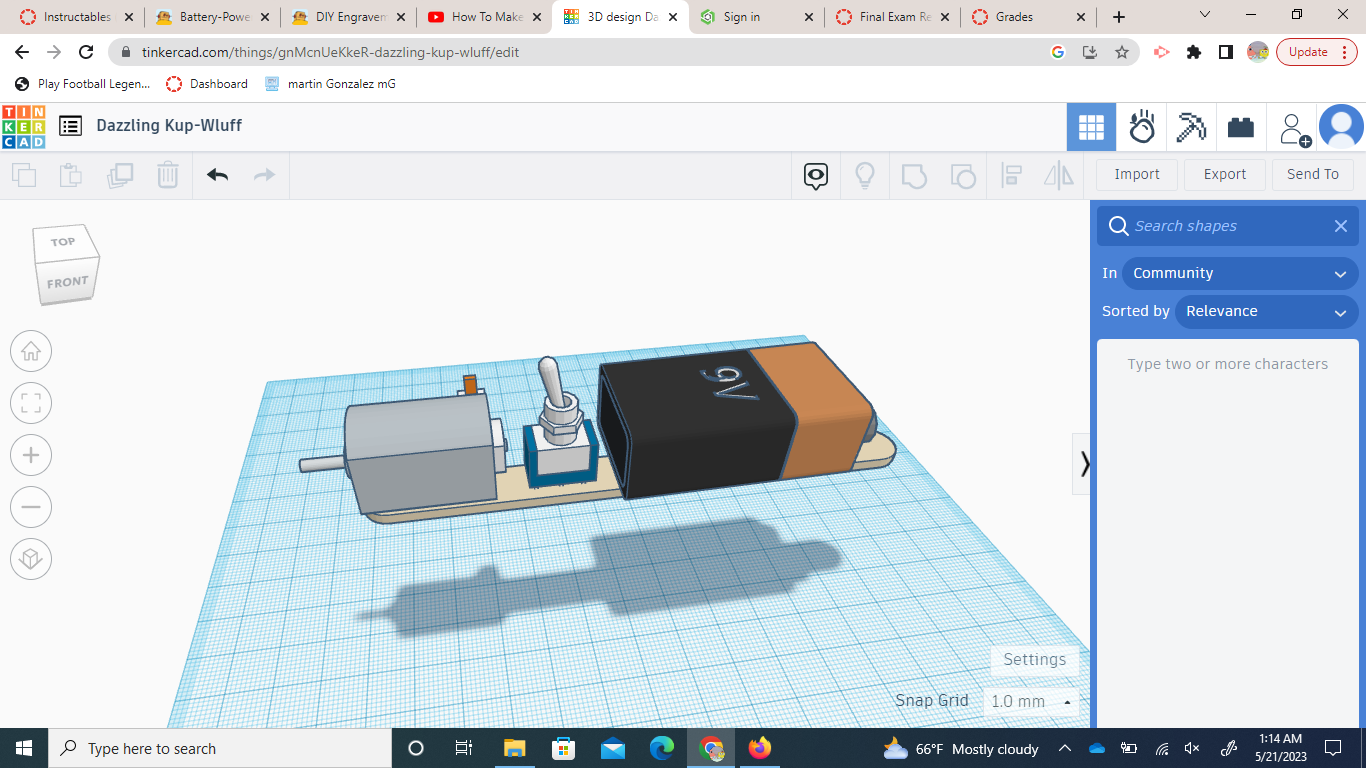Delete selection using the trash icon
The height and width of the screenshot is (768, 1366).
point(167,174)
